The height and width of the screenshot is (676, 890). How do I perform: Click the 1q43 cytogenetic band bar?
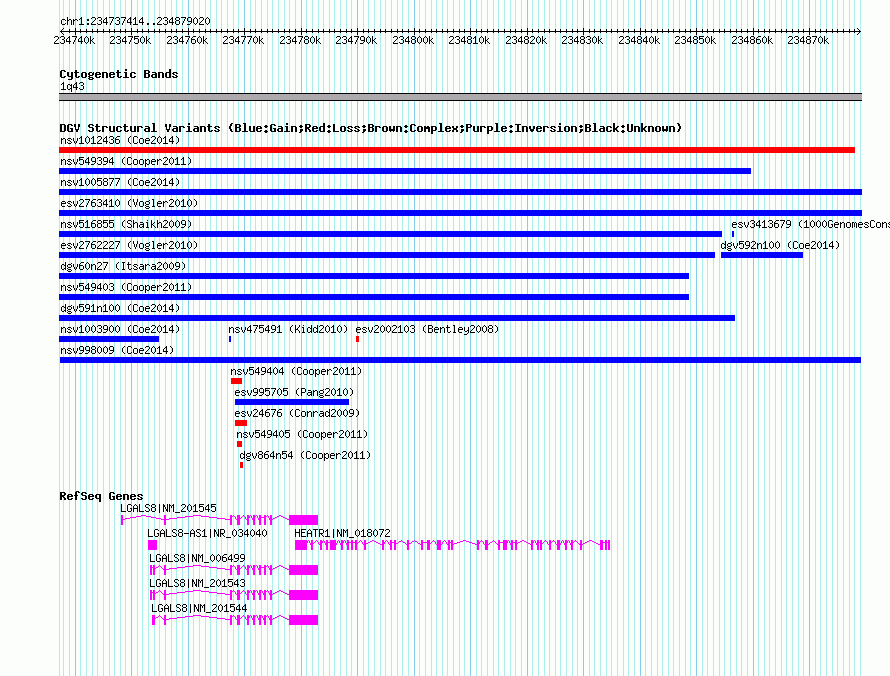coord(460,97)
